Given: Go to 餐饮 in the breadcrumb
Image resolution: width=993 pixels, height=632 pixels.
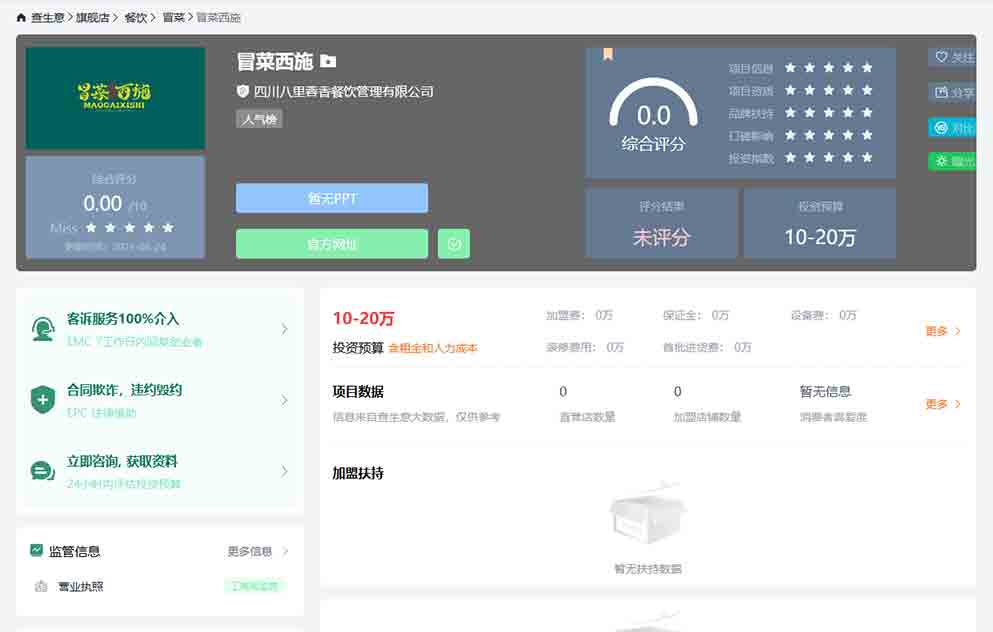Looking at the screenshot, I should tap(136, 18).
